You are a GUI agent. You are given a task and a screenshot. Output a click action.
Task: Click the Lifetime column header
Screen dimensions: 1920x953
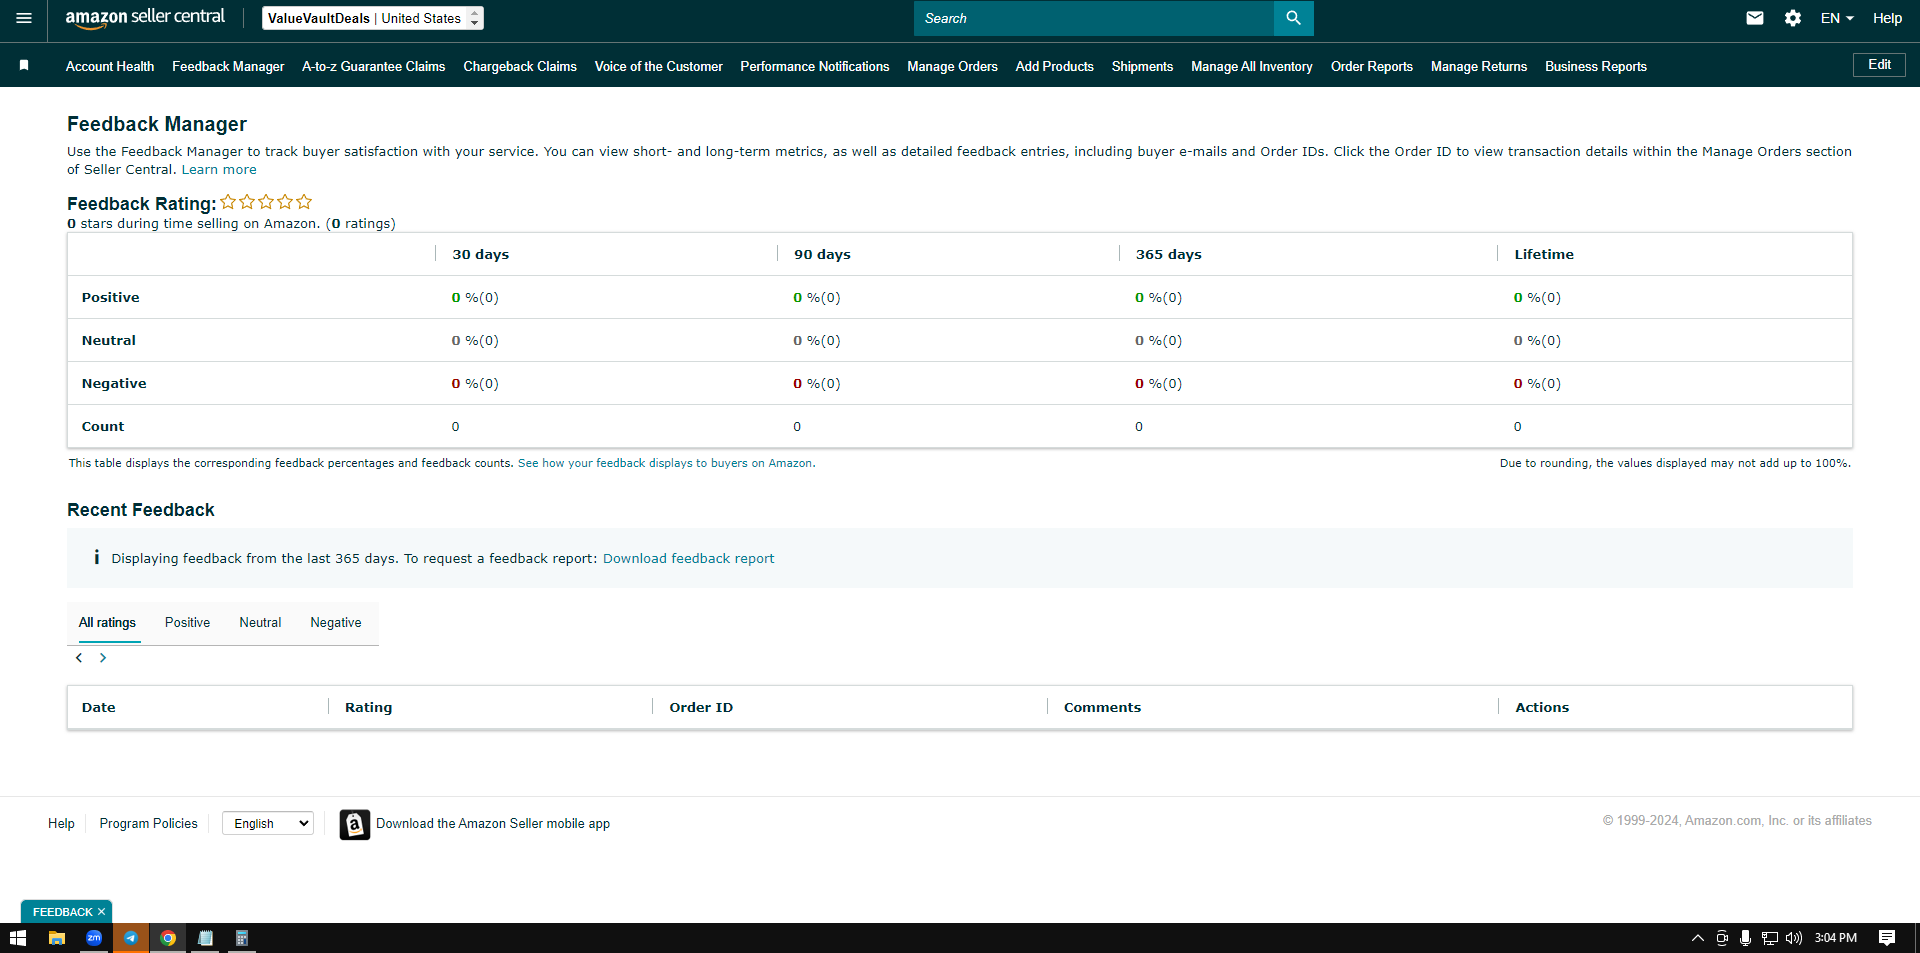coord(1544,254)
